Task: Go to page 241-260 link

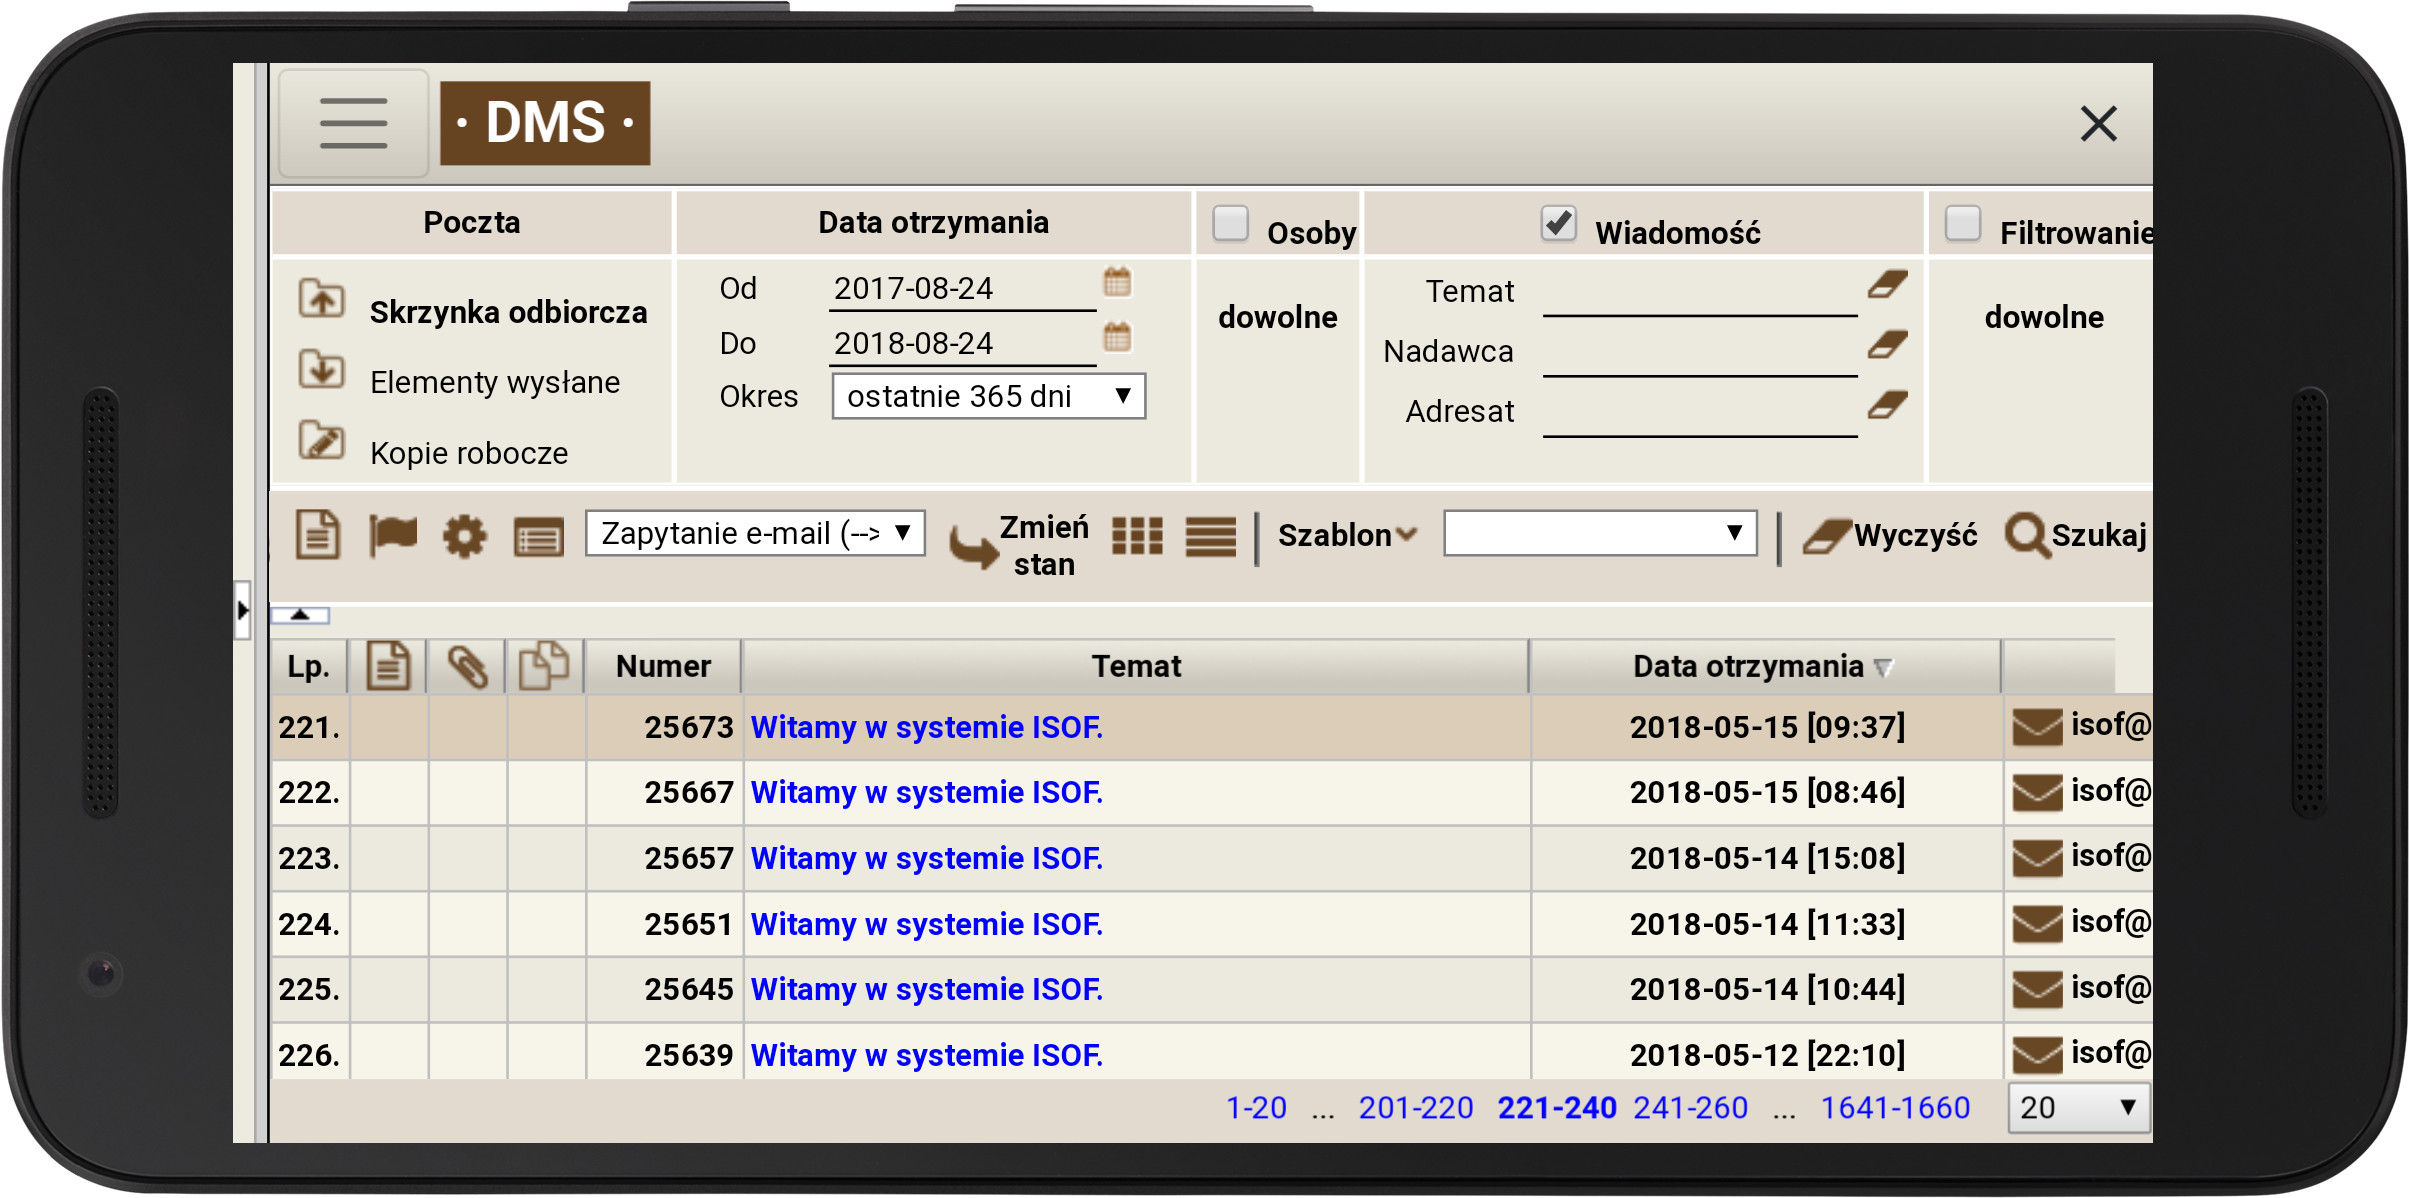Action: coord(1690,1108)
